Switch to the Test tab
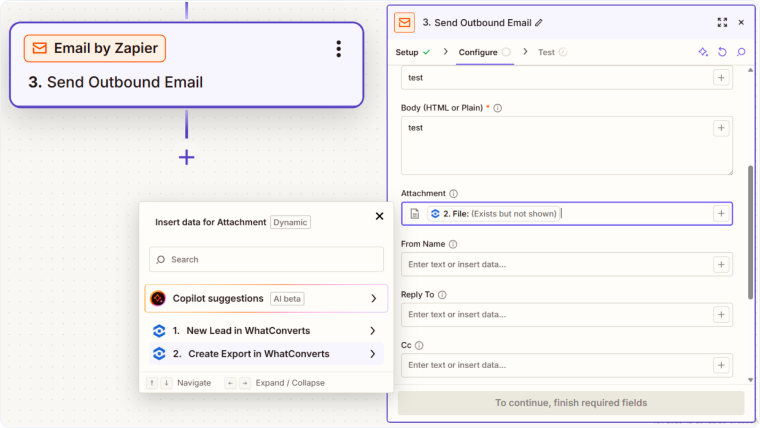Image resolution: width=760 pixels, height=428 pixels. 552,52
